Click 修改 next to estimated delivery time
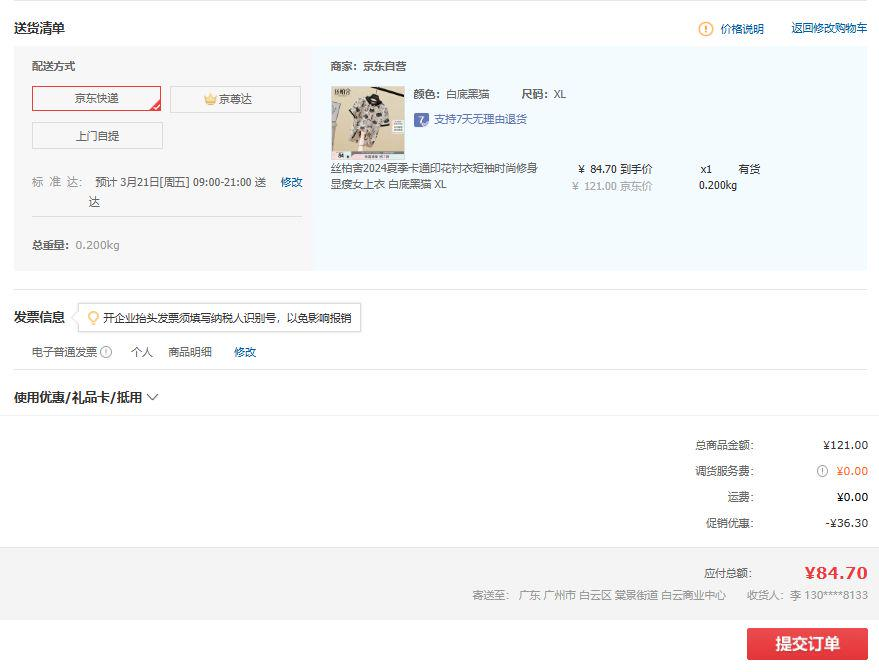879x672 pixels. (x=291, y=182)
